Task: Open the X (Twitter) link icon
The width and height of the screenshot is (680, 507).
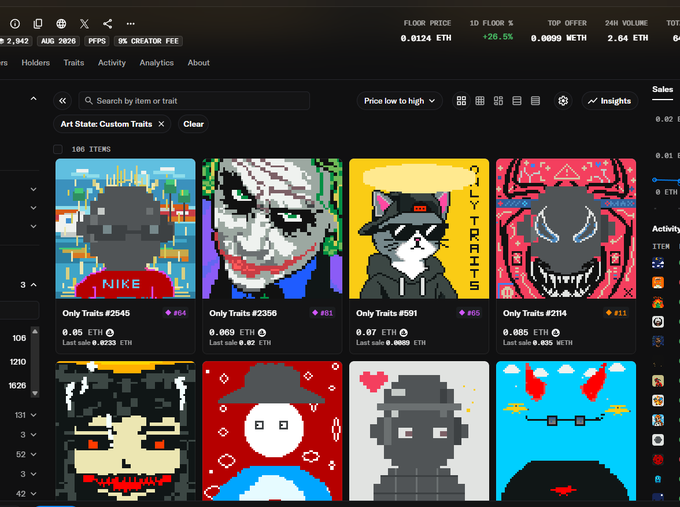Action: 84,23
